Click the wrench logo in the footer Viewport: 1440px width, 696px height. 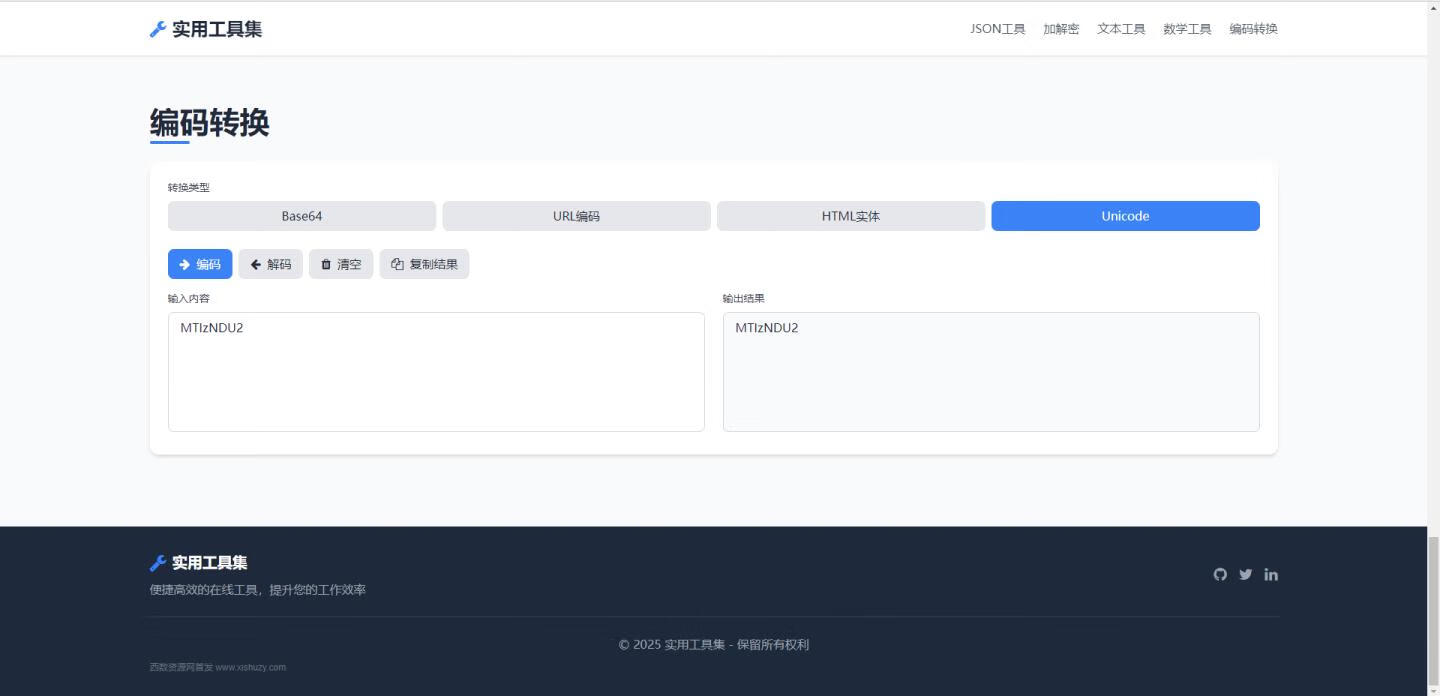[x=157, y=562]
